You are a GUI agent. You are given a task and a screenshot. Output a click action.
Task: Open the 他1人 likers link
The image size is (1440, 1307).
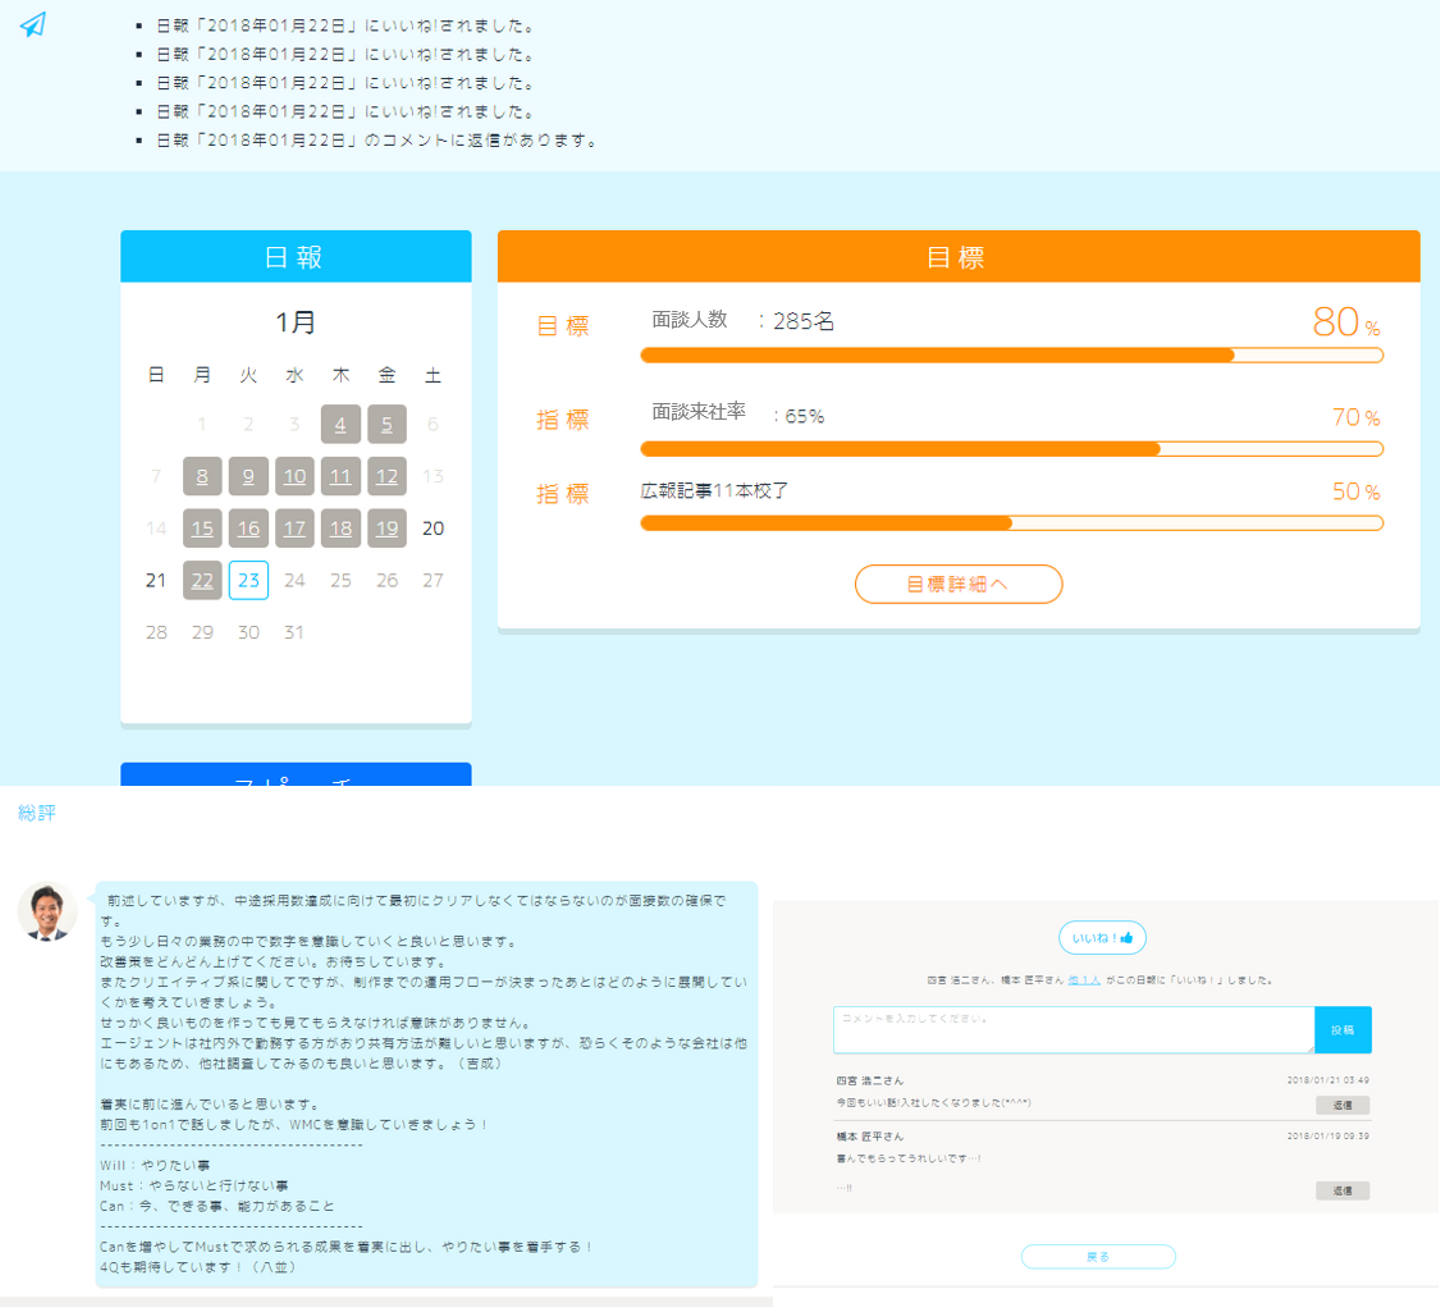(1084, 980)
